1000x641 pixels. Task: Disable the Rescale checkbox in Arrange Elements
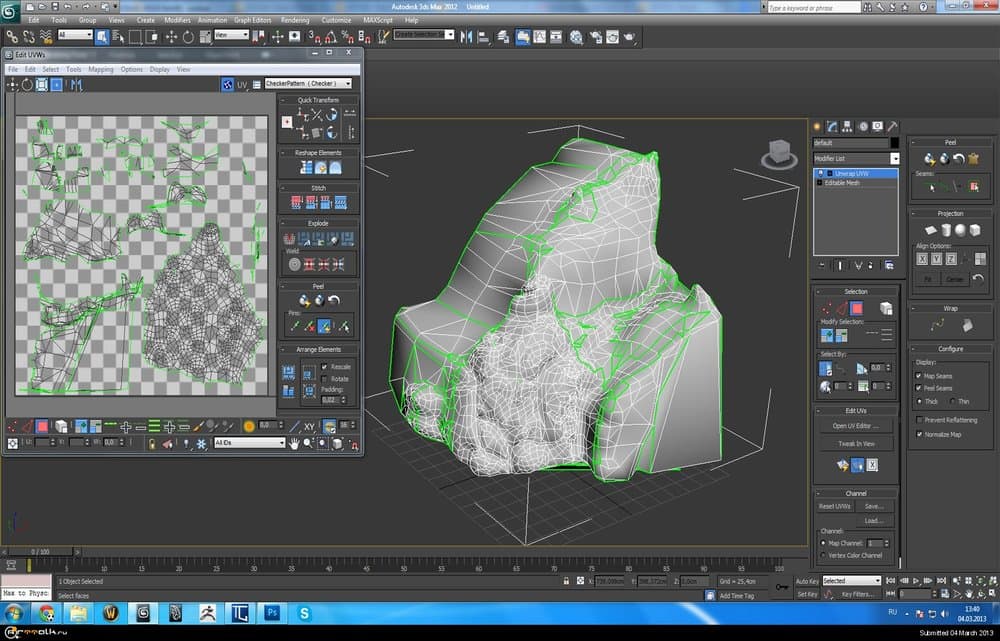pyautogui.click(x=325, y=367)
